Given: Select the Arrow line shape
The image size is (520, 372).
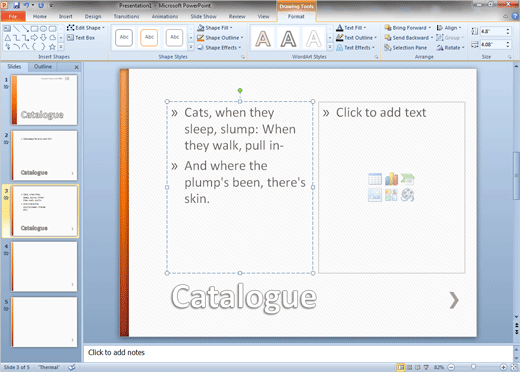Looking at the screenshot, I should pyautogui.click(x=25, y=29).
